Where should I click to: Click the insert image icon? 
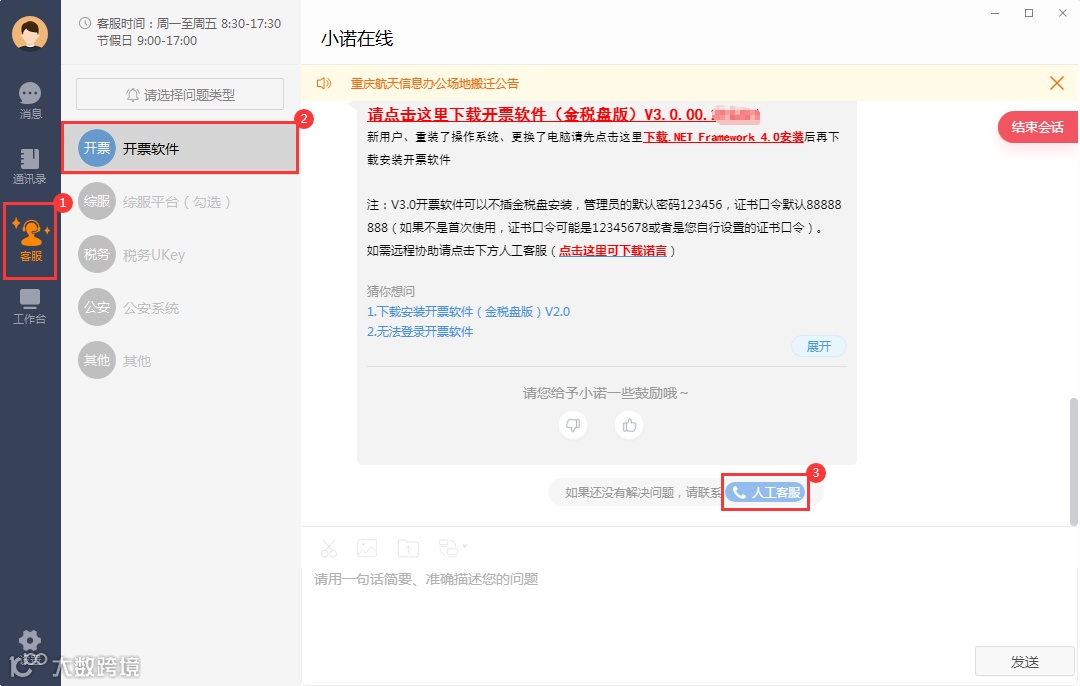(x=367, y=548)
